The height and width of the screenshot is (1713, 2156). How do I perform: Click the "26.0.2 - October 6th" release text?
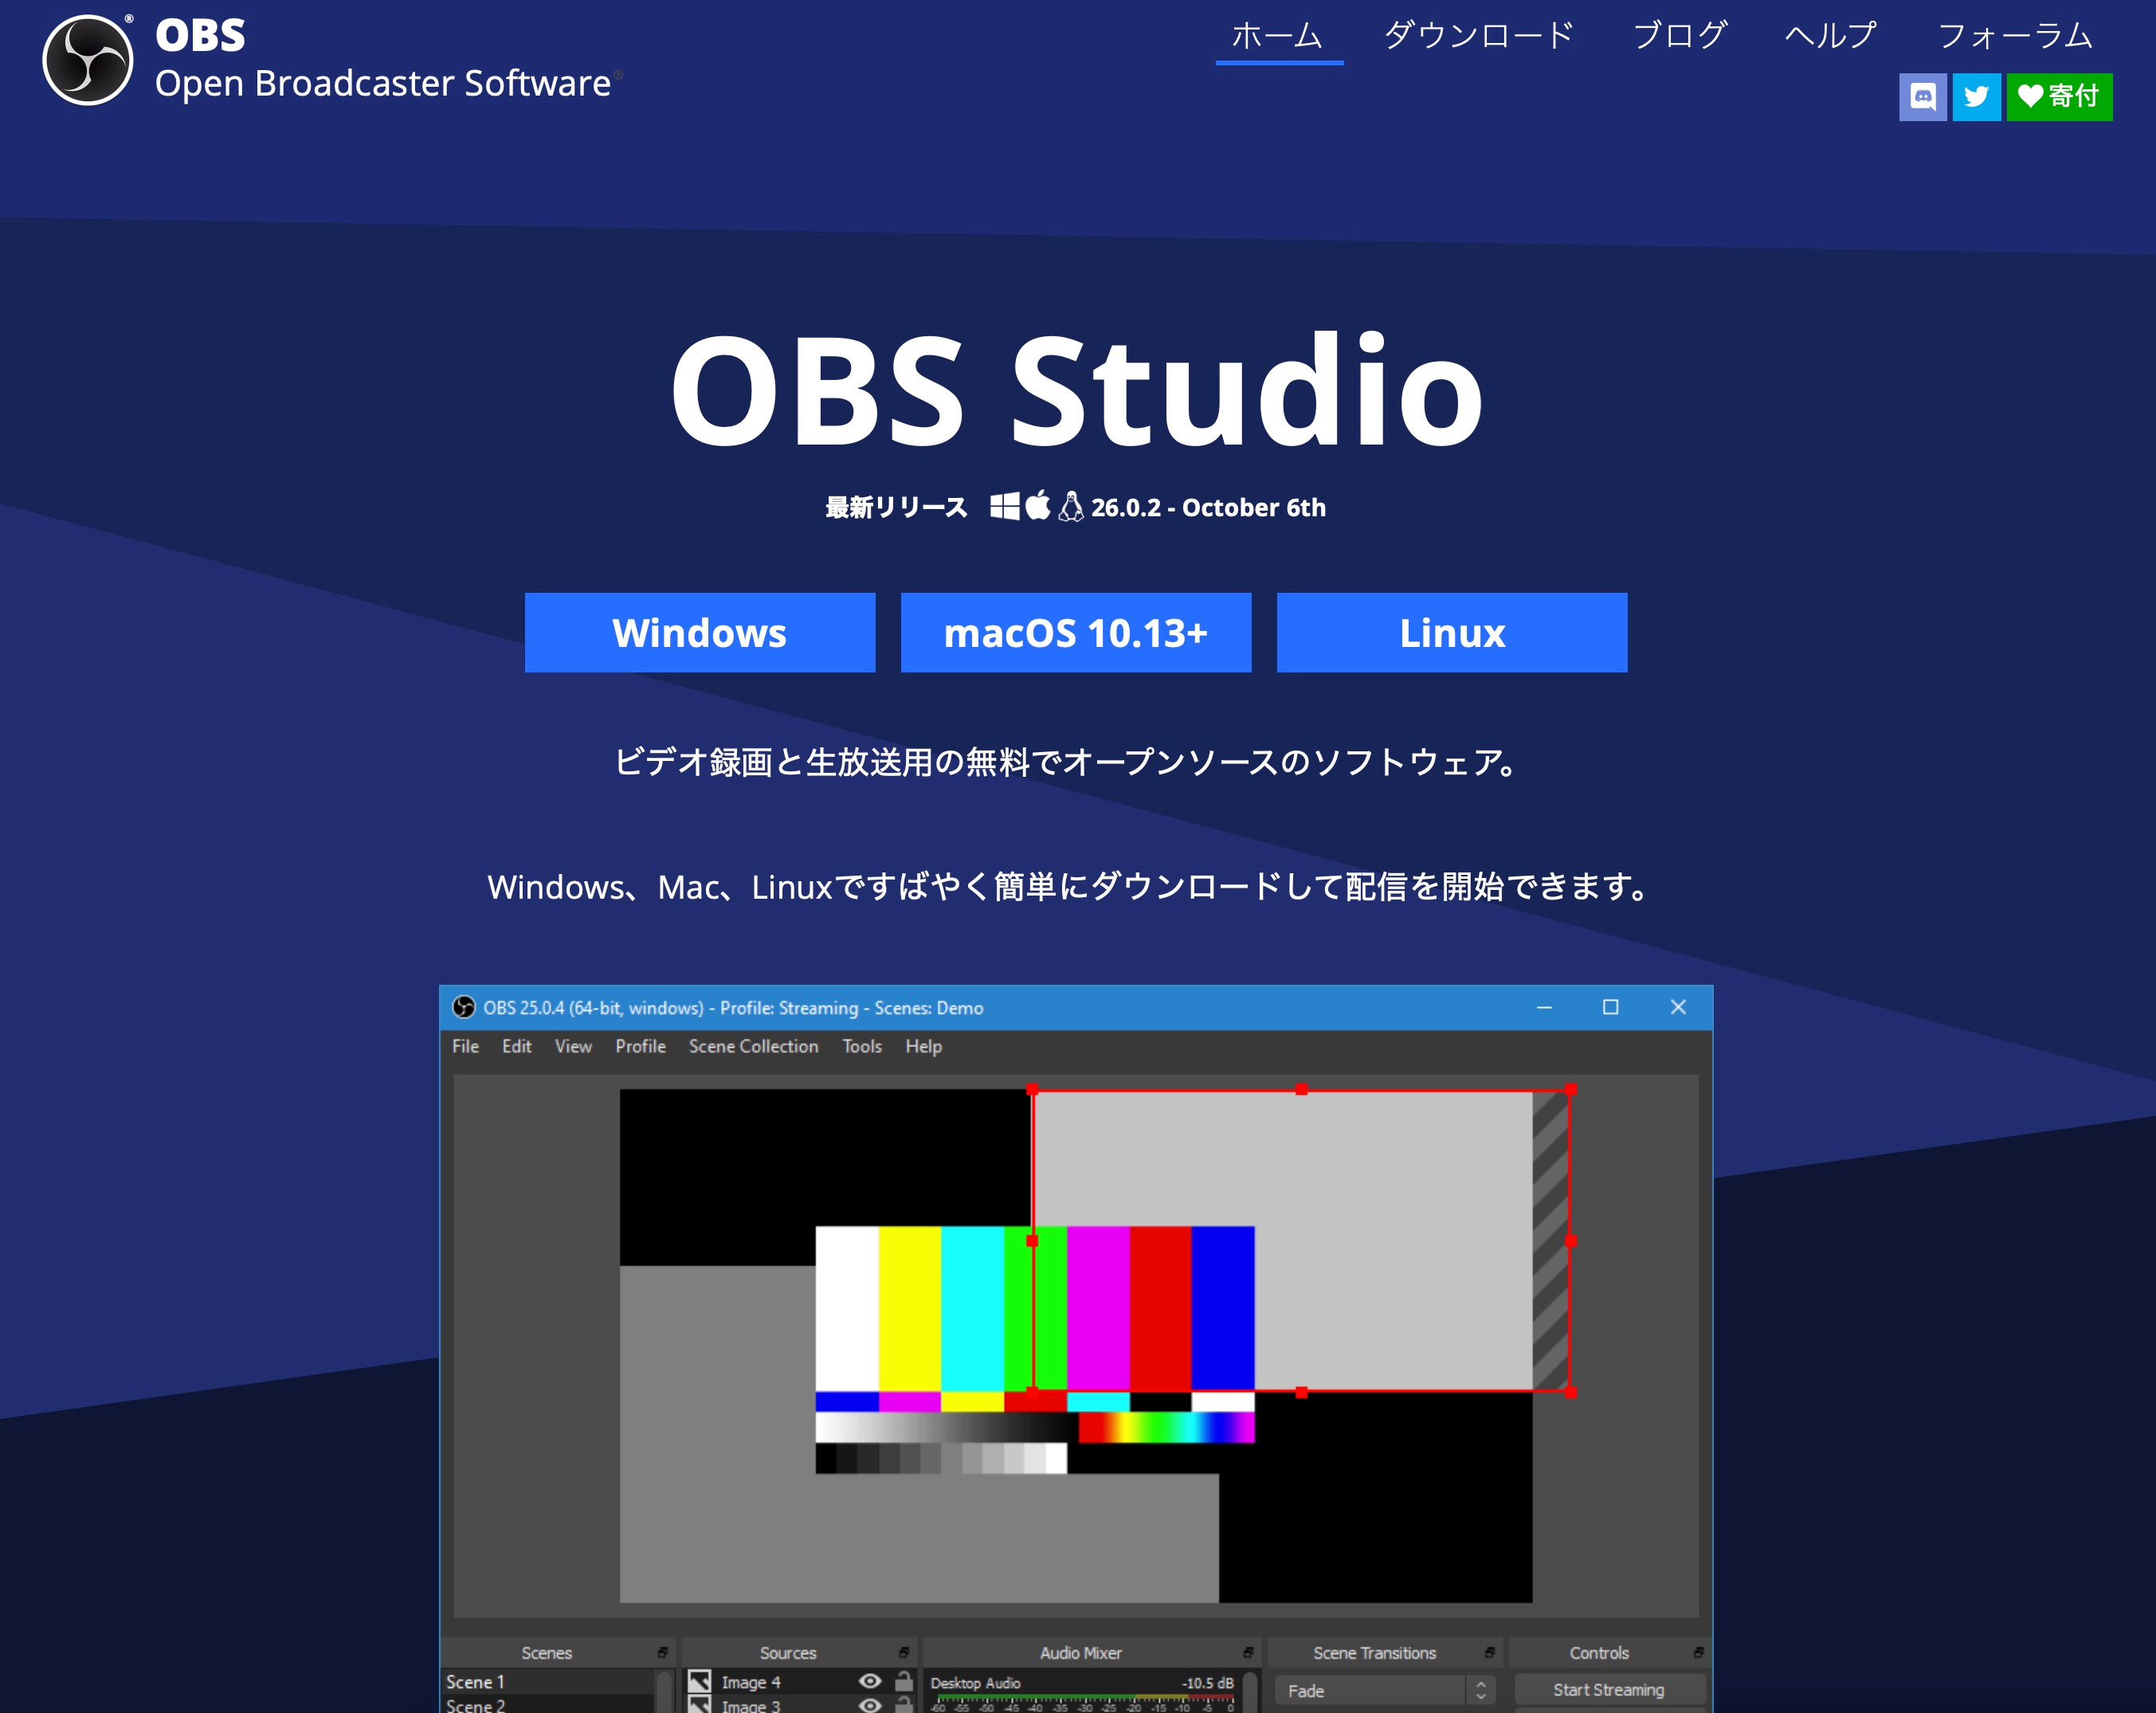click(1208, 507)
